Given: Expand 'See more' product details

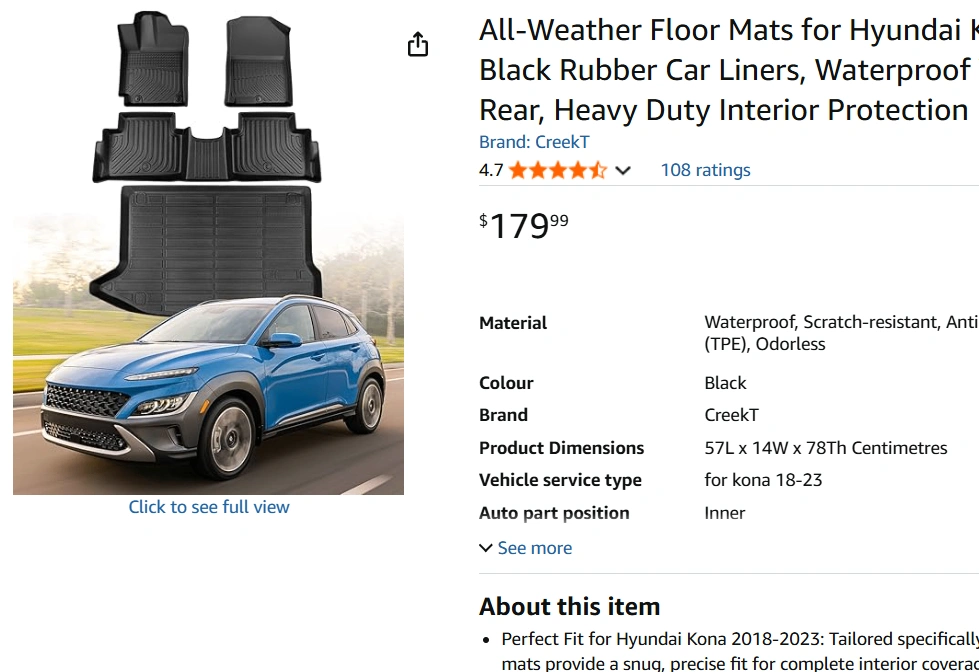Looking at the screenshot, I should (x=526, y=548).
